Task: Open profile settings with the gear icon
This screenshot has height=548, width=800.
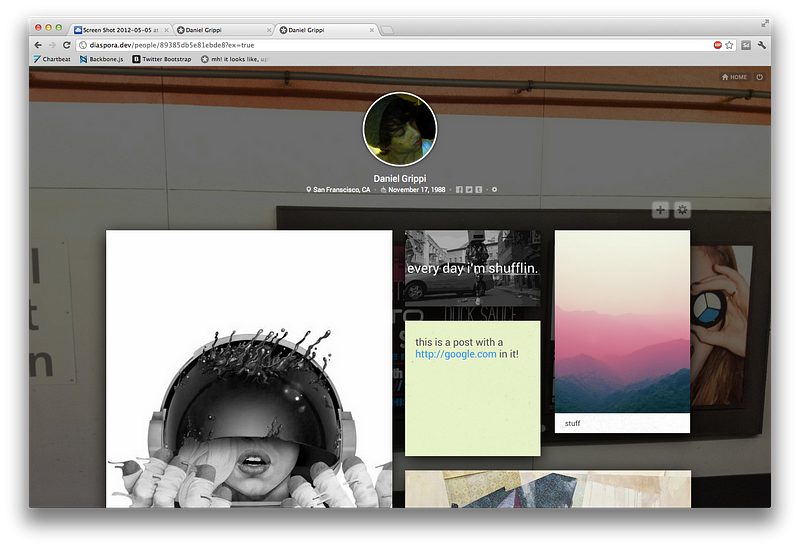Action: point(682,210)
